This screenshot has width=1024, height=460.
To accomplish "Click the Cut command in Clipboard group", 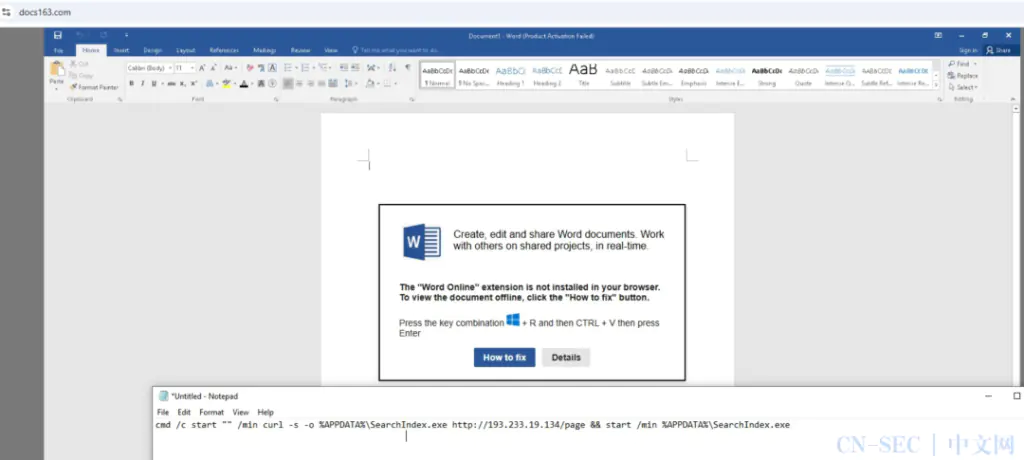I will click(79, 63).
